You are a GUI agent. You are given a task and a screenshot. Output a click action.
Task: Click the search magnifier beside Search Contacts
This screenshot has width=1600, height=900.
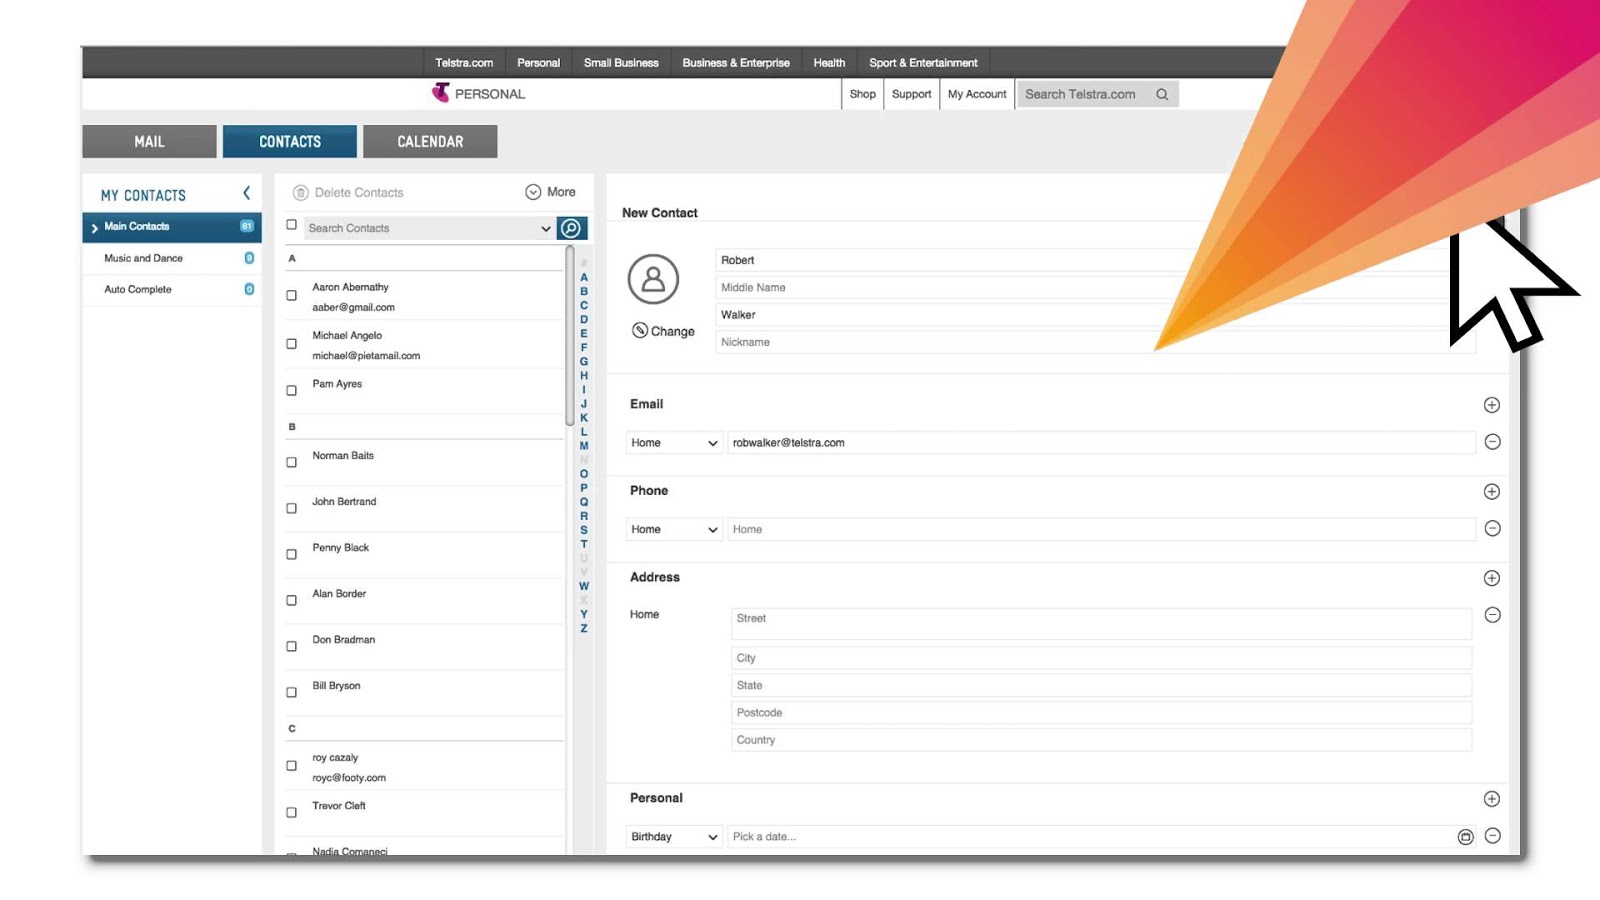pyautogui.click(x=570, y=228)
